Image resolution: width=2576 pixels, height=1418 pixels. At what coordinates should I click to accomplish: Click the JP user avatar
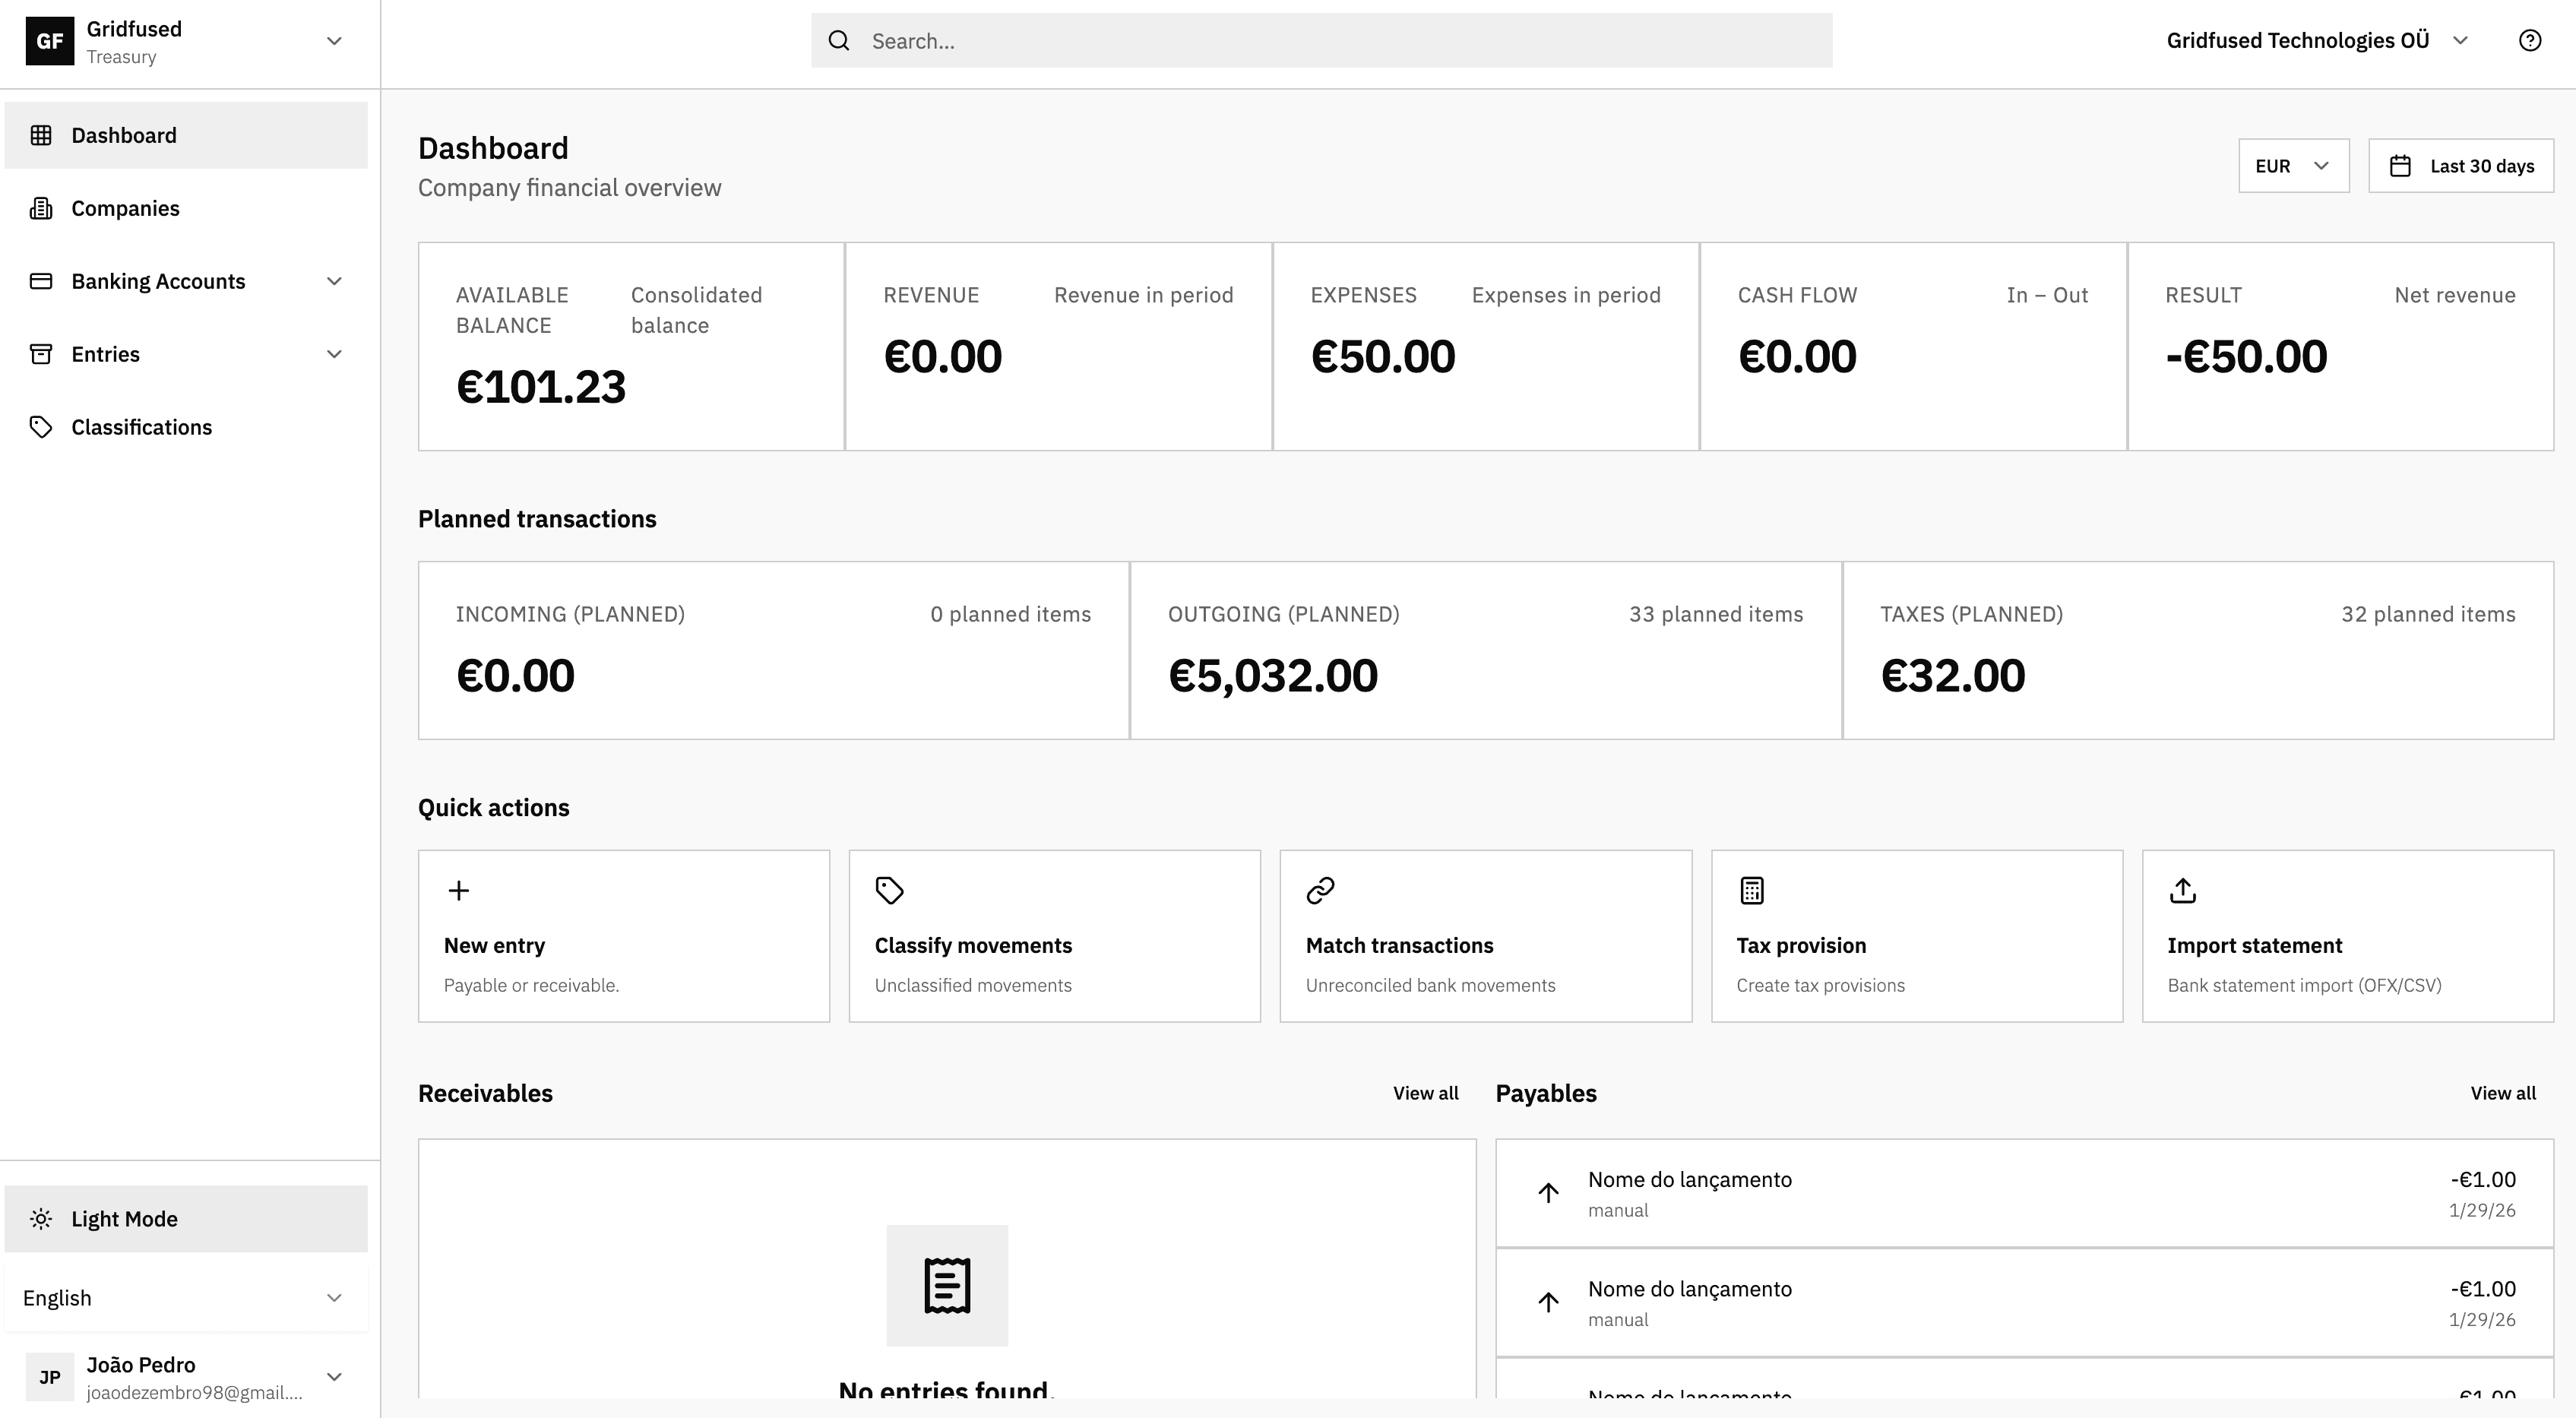pos(49,1377)
